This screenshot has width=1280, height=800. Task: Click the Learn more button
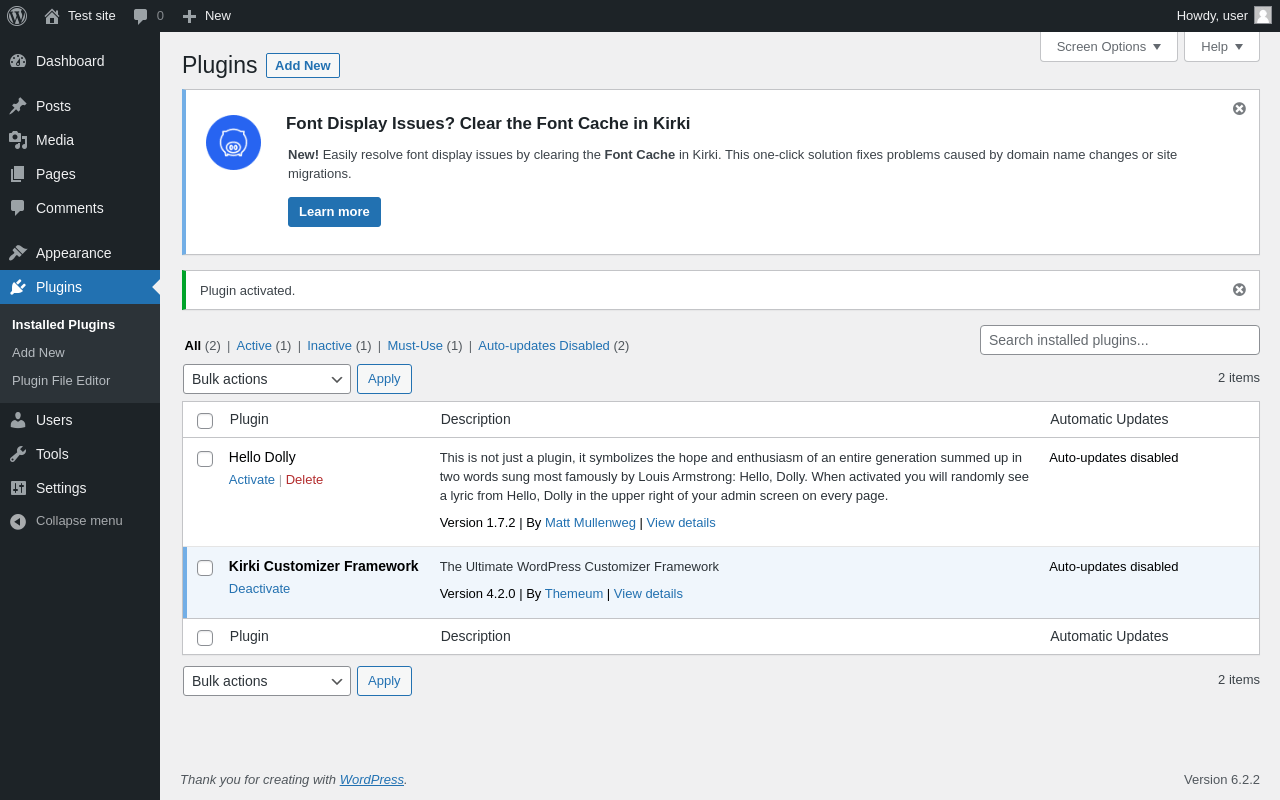pos(334,212)
